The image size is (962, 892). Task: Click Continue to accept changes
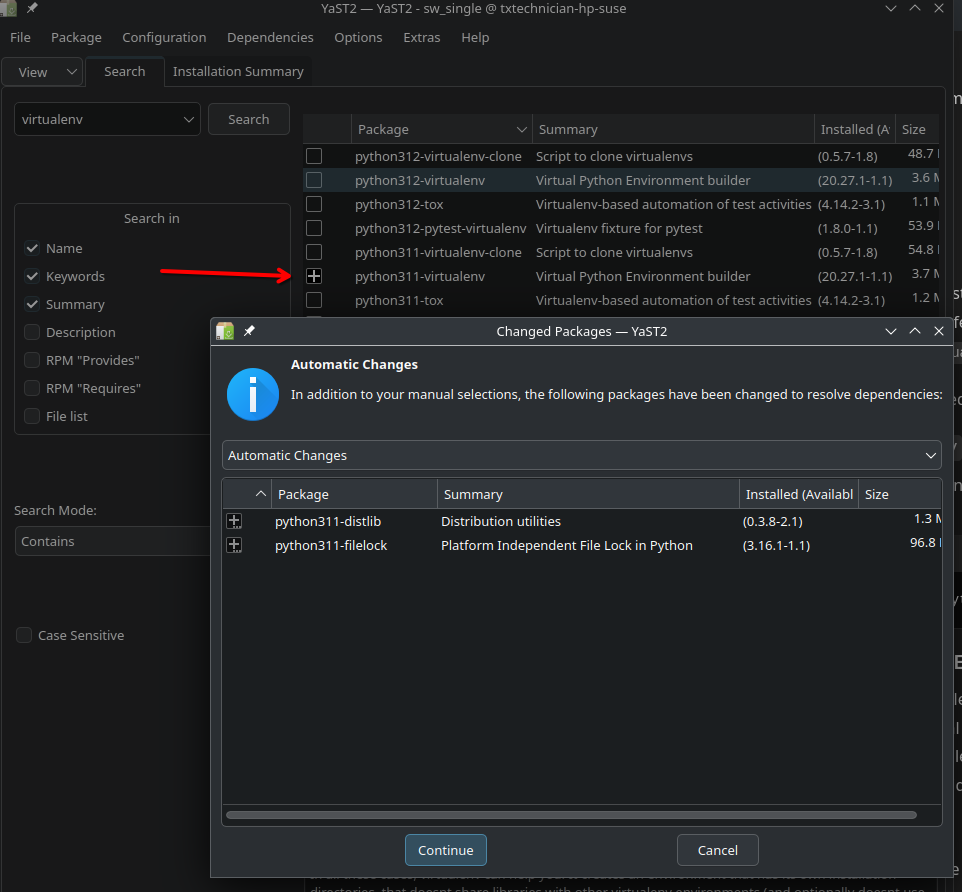(x=446, y=850)
